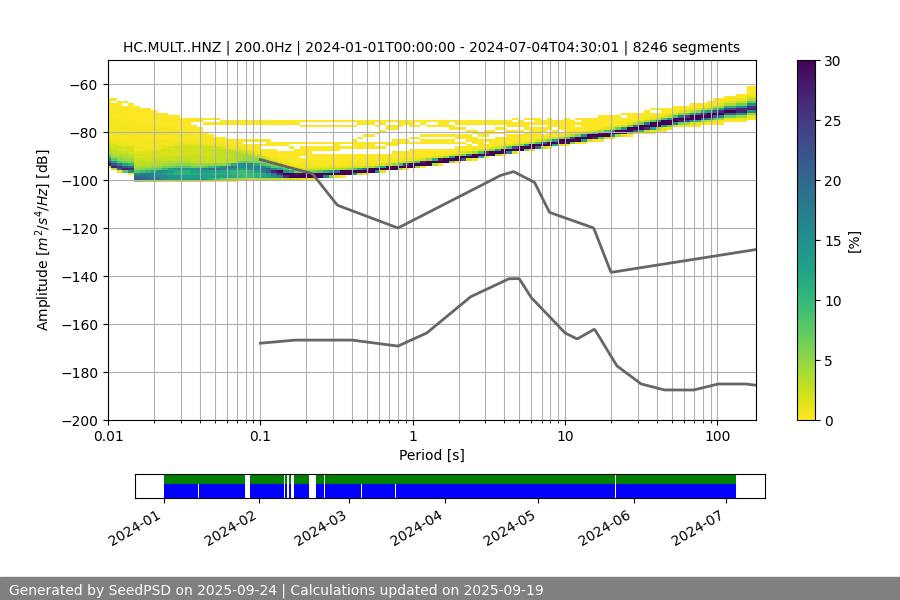Screen dimensions: 900x600
Task: Click the blue data availability bar
Action: click(x=450, y=491)
